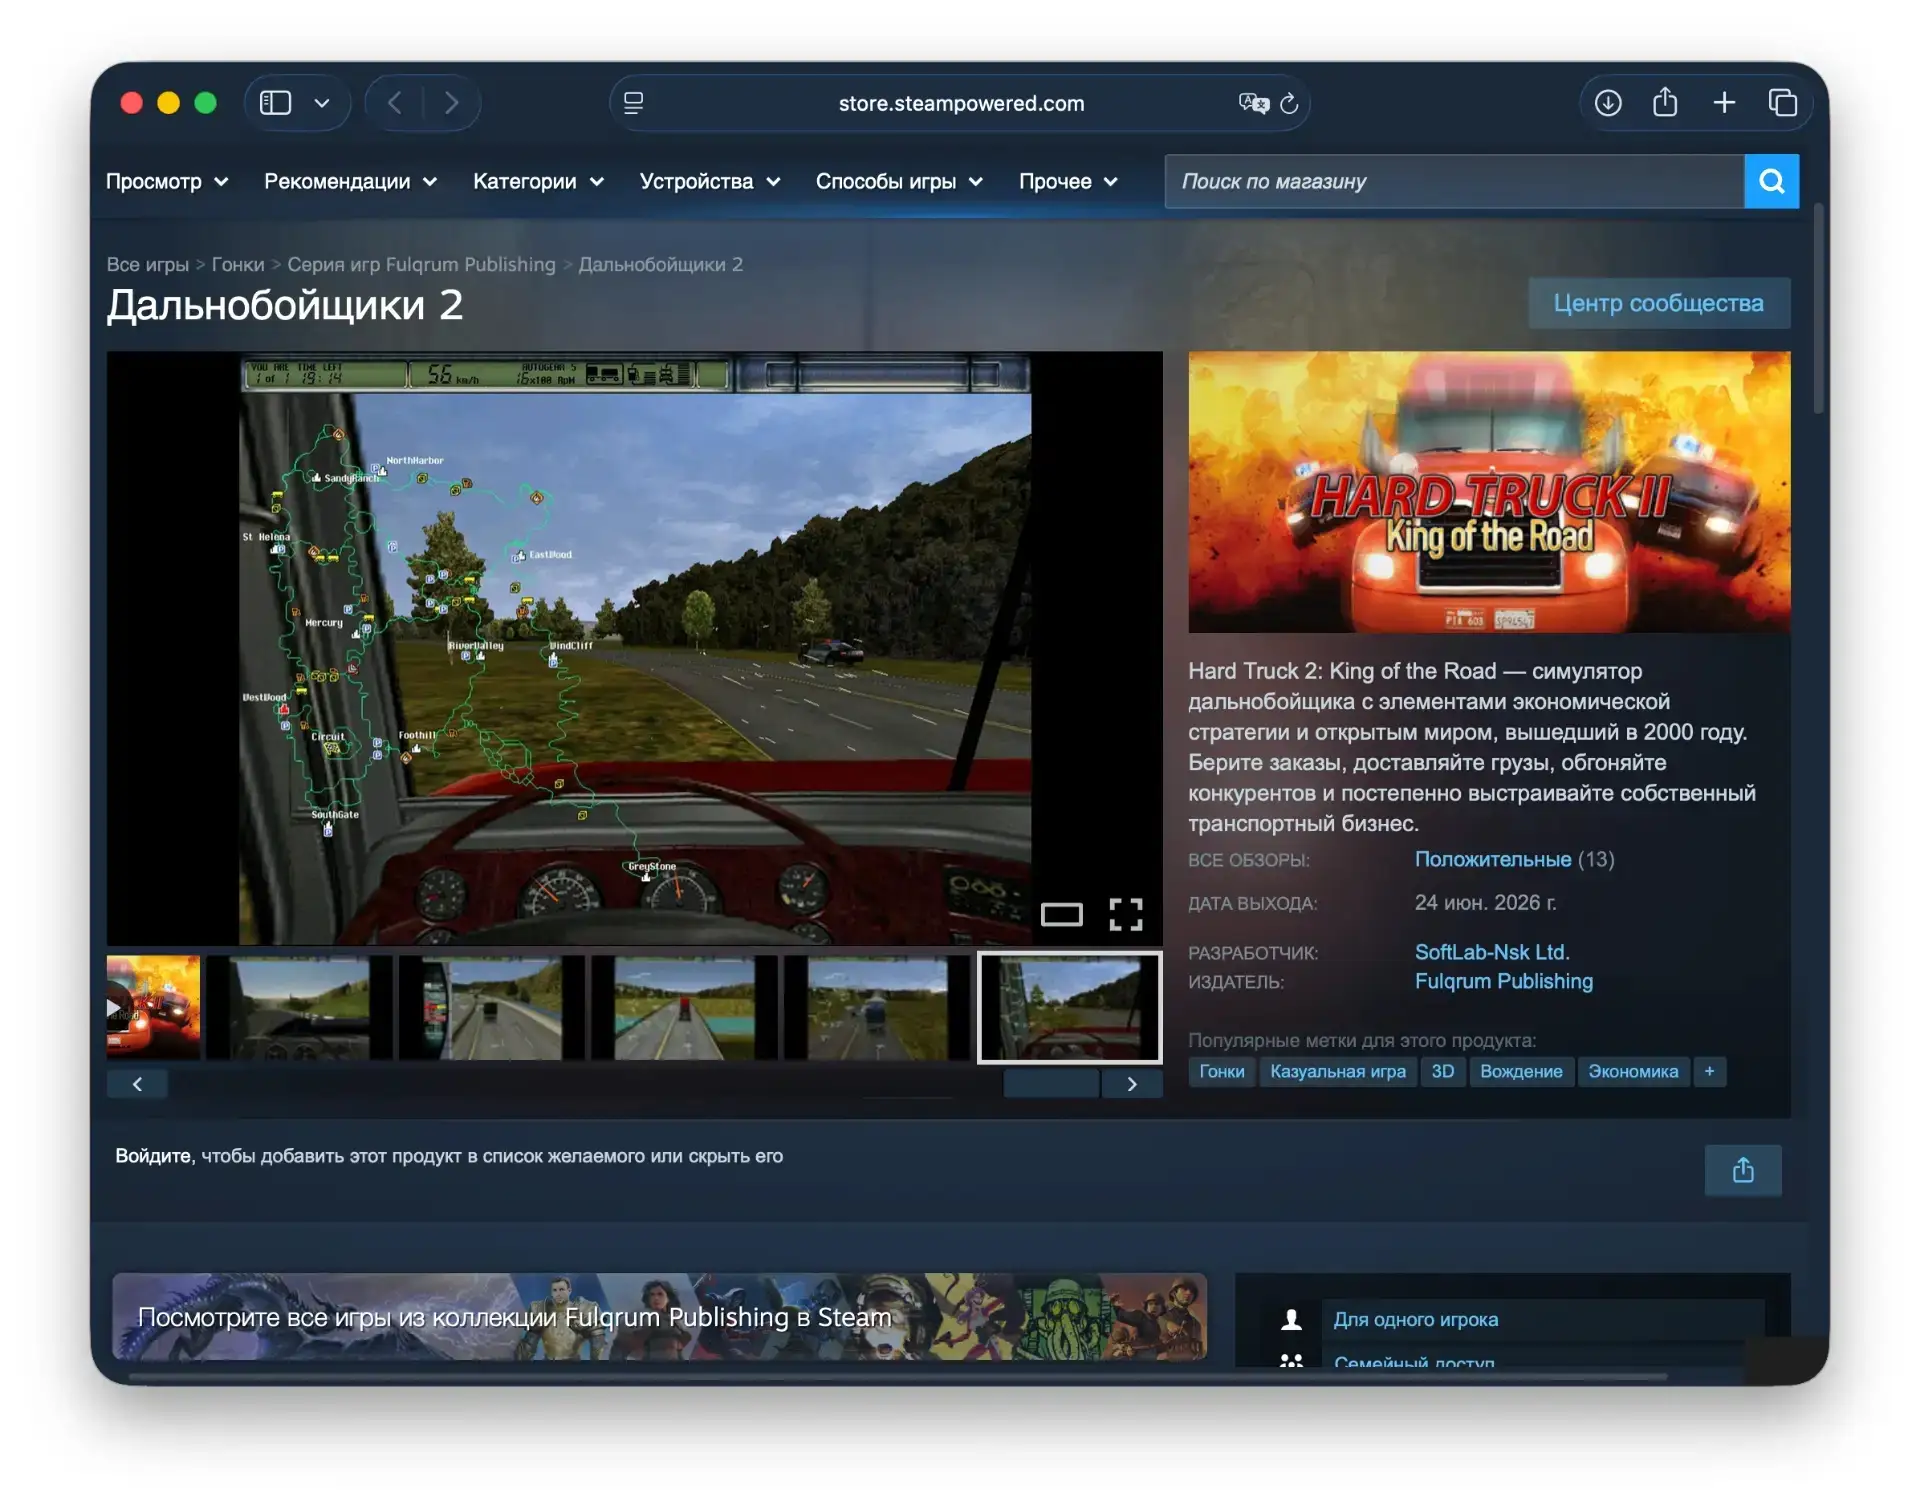Select the fourth thumbnail with the red truck
This screenshot has width=1920, height=1505.
tap(684, 1007)
